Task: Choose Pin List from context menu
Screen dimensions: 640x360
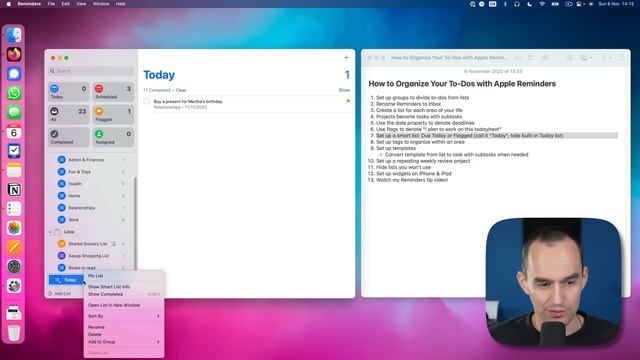Action: 124,276
